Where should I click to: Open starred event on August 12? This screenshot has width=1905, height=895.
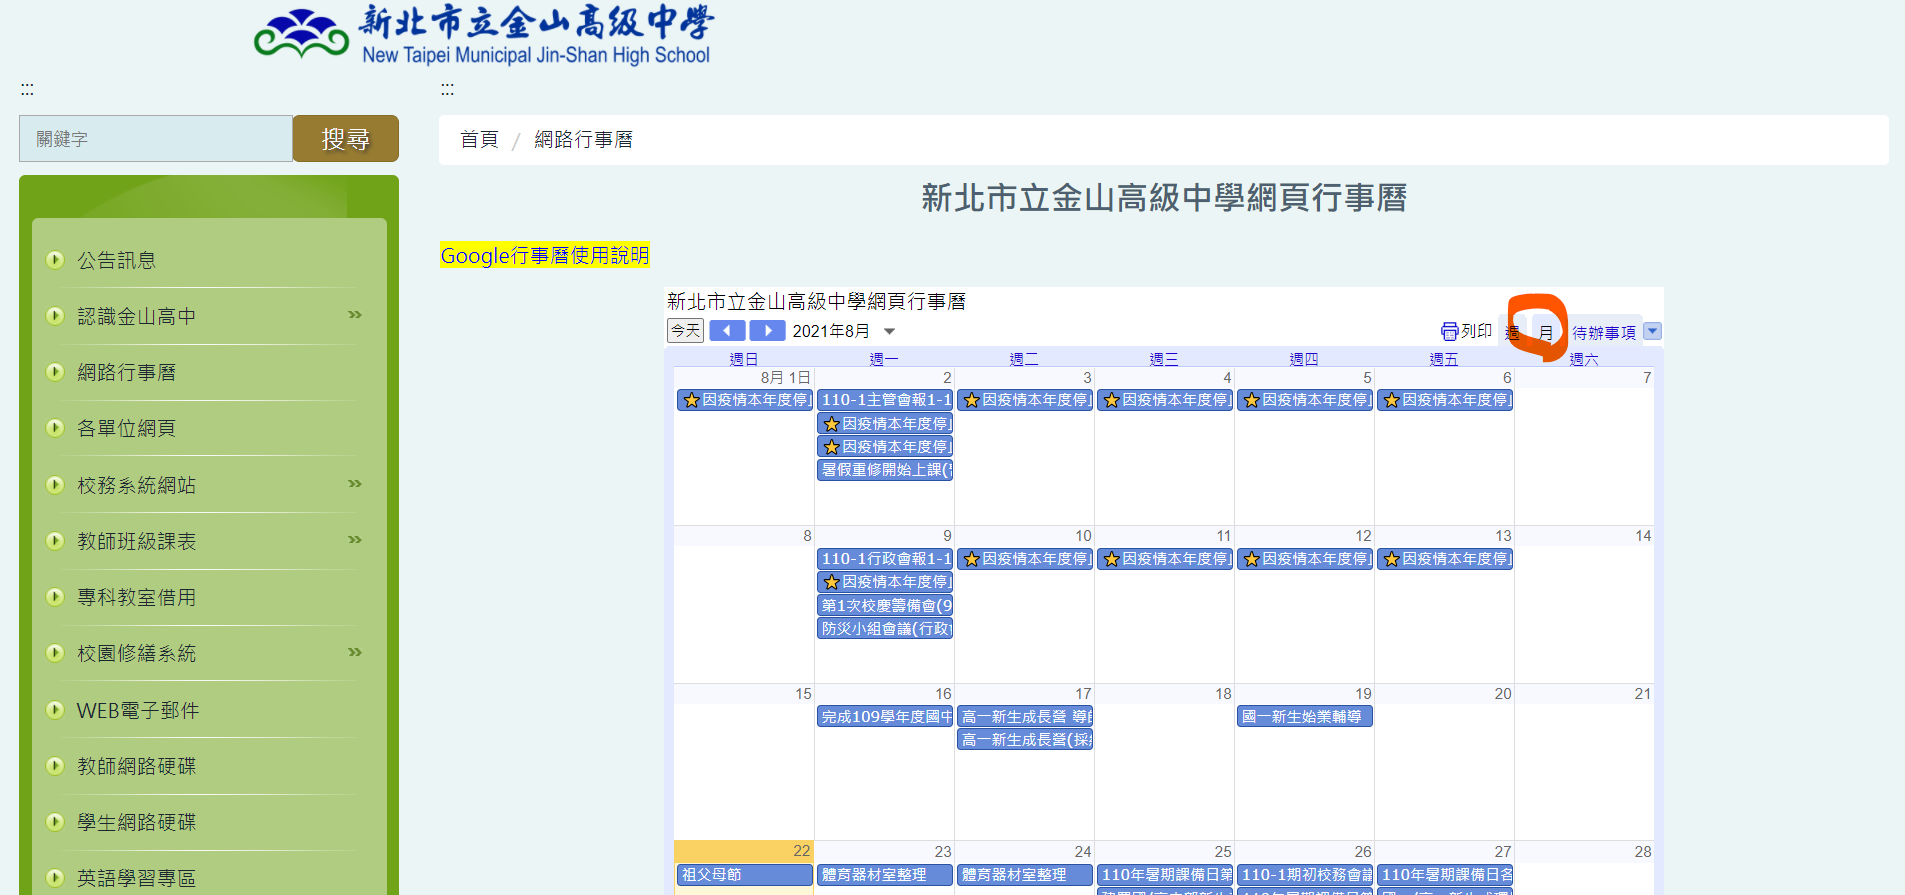coord(1305,559)
